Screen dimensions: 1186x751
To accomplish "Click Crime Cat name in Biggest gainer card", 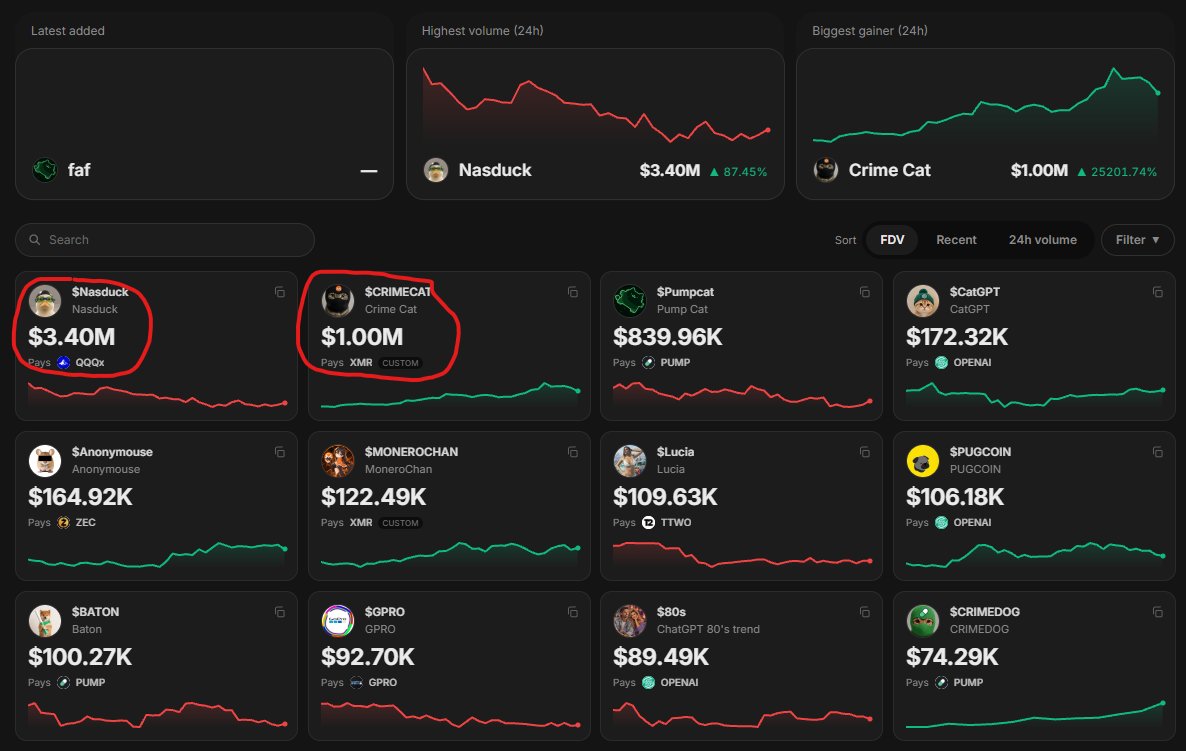I will point(890,170).
